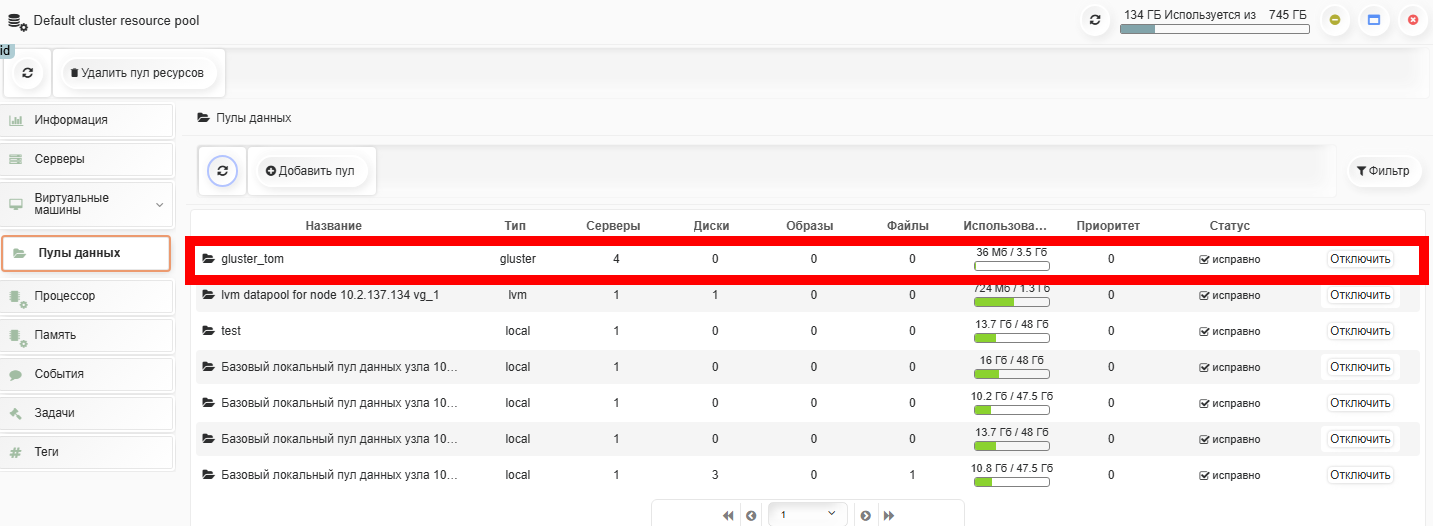Select the Пулы данных menu item
This screenshot has height=526, width=1433.
pos(85,253)
